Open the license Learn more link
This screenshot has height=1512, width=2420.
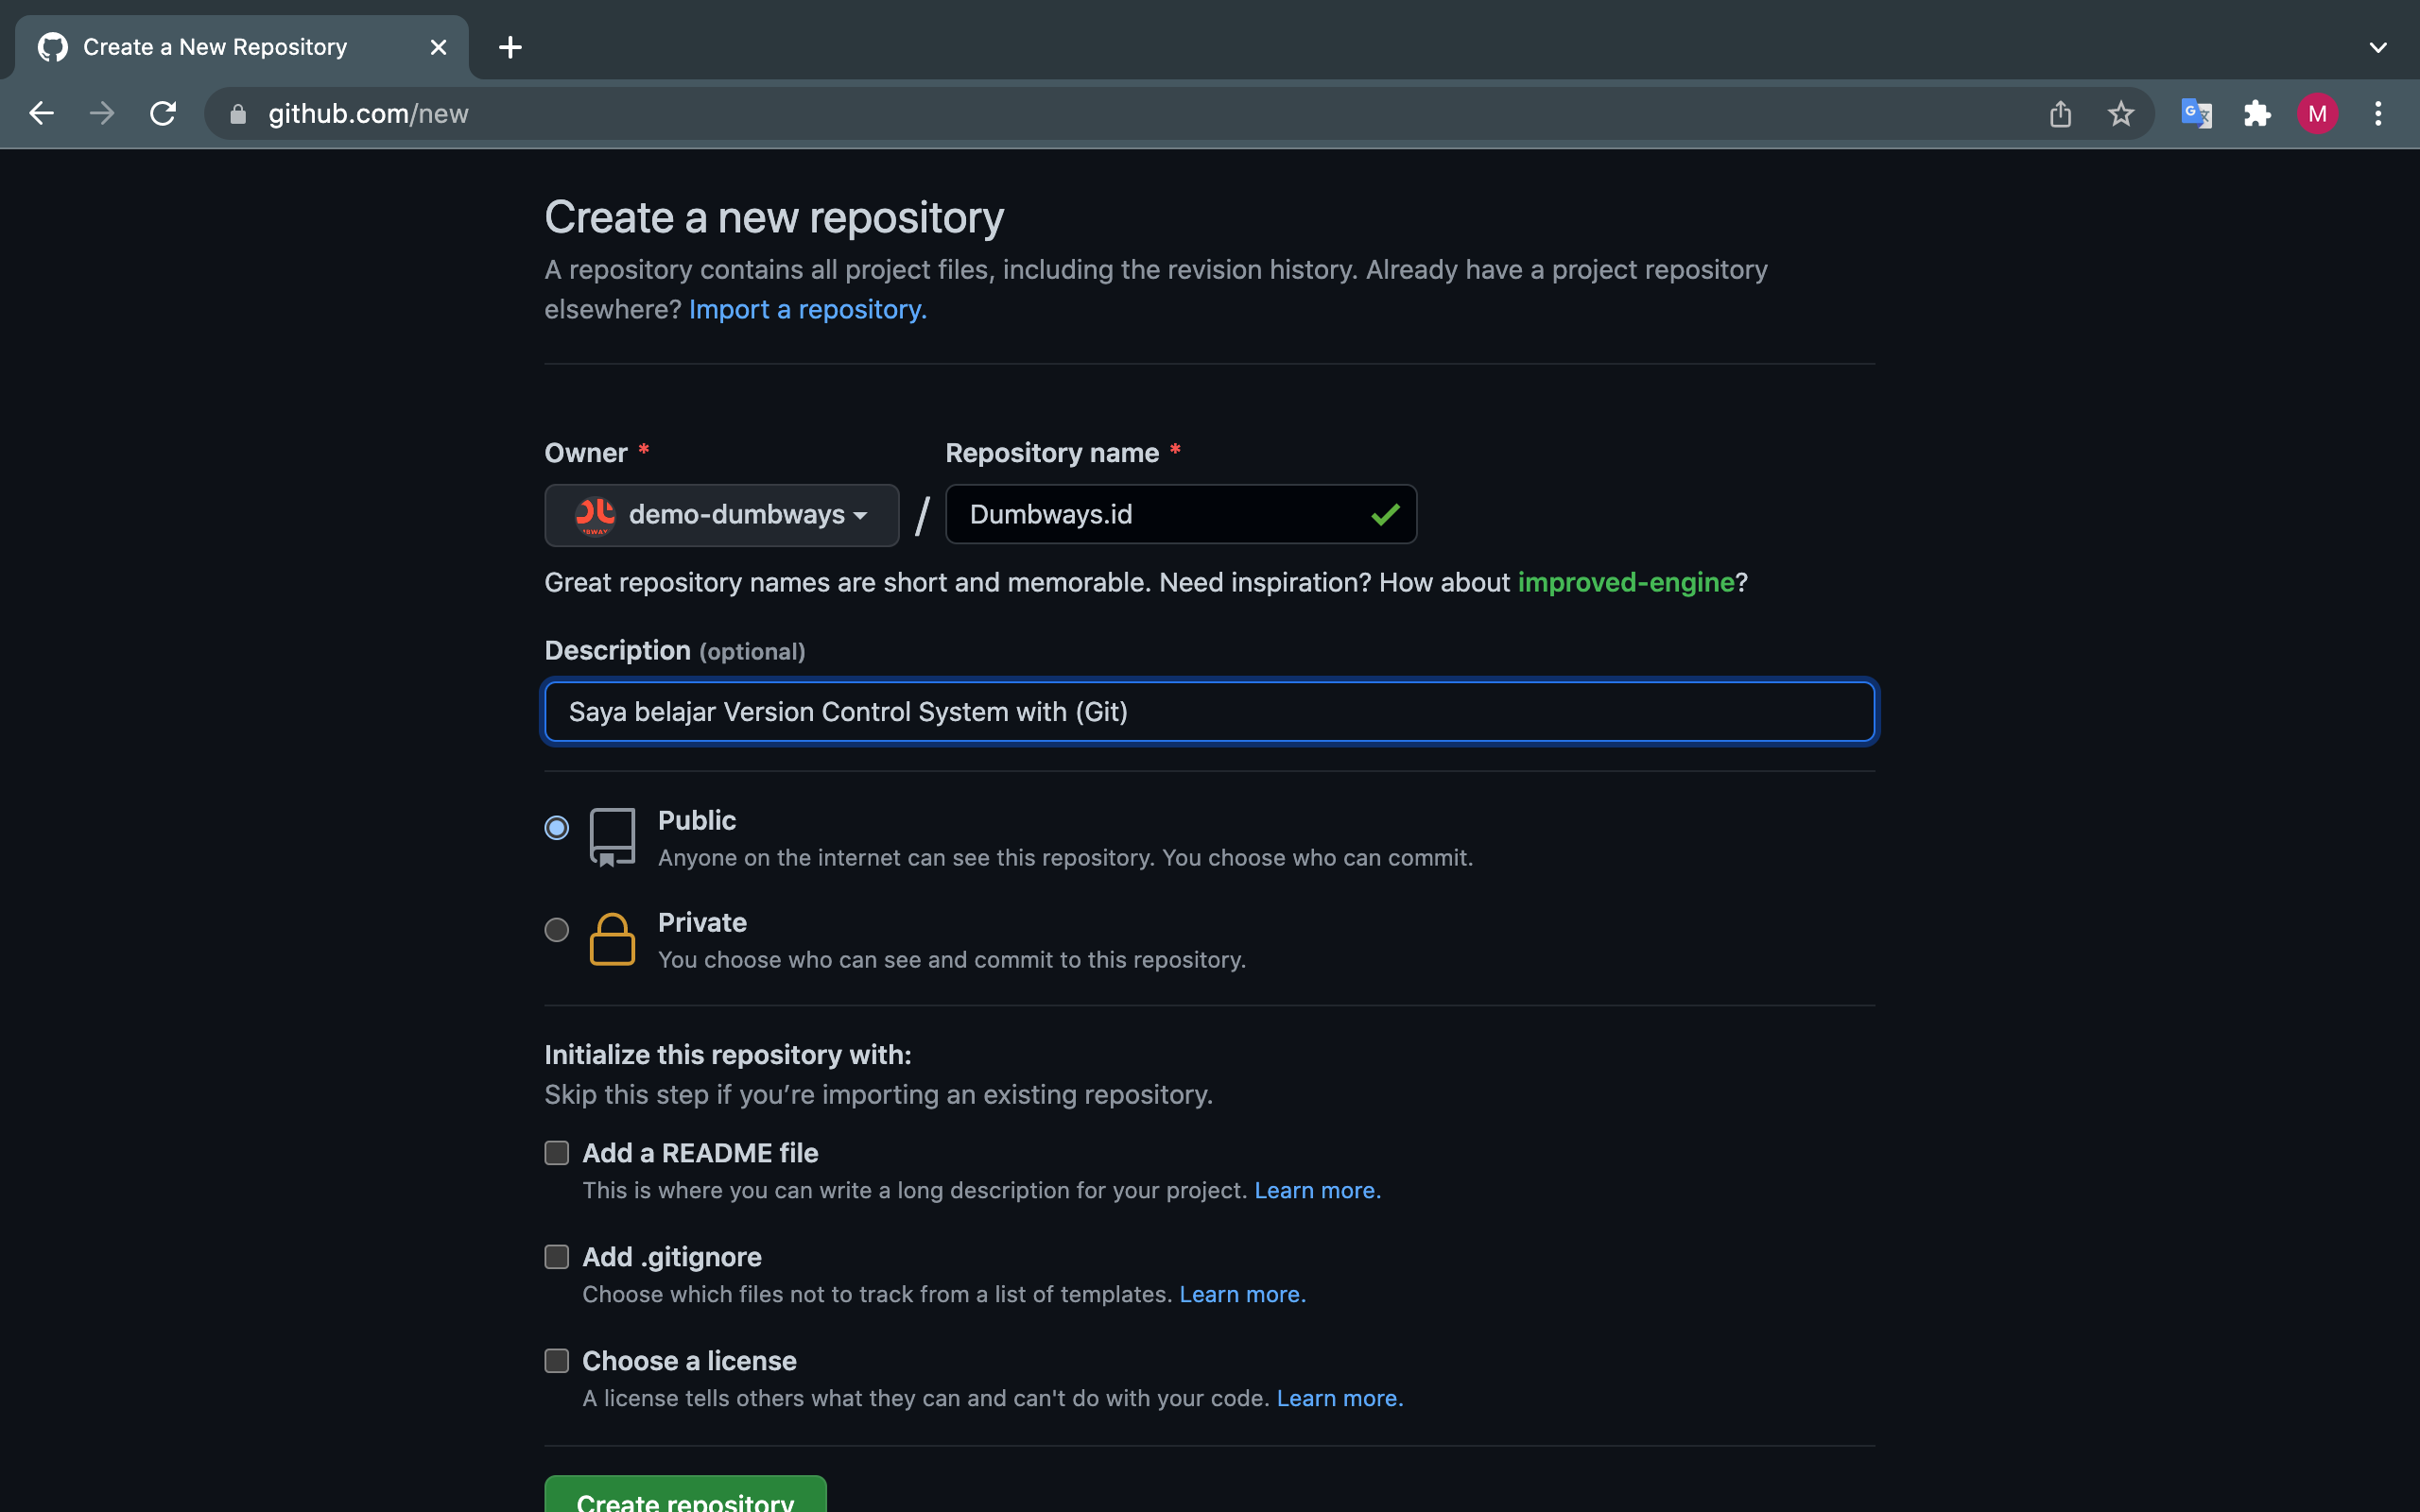tap(1339, 1399)
